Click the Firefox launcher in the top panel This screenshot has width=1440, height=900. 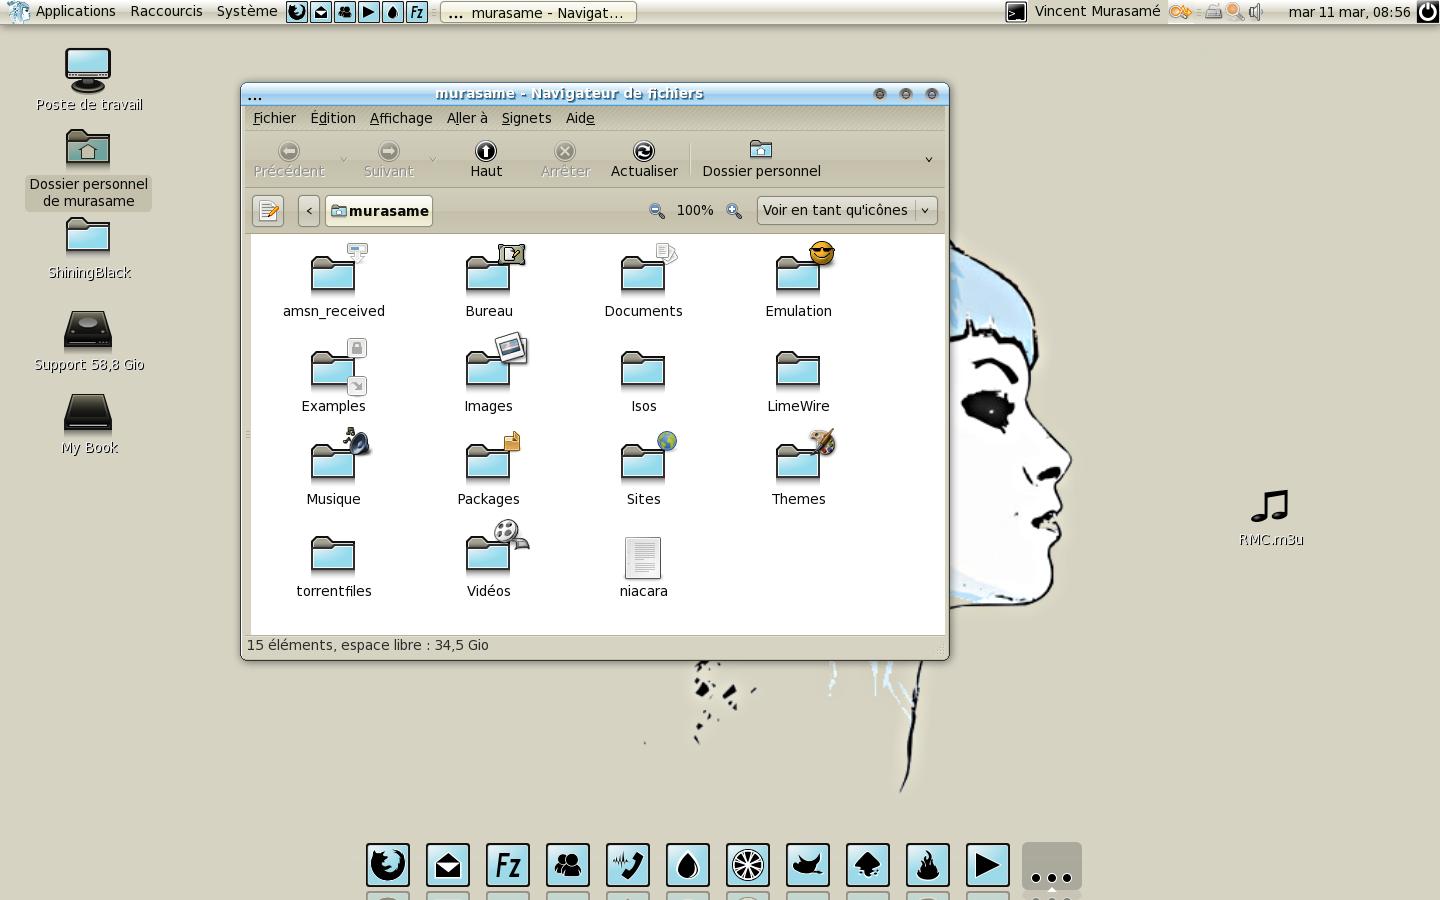tap(297, 12)
